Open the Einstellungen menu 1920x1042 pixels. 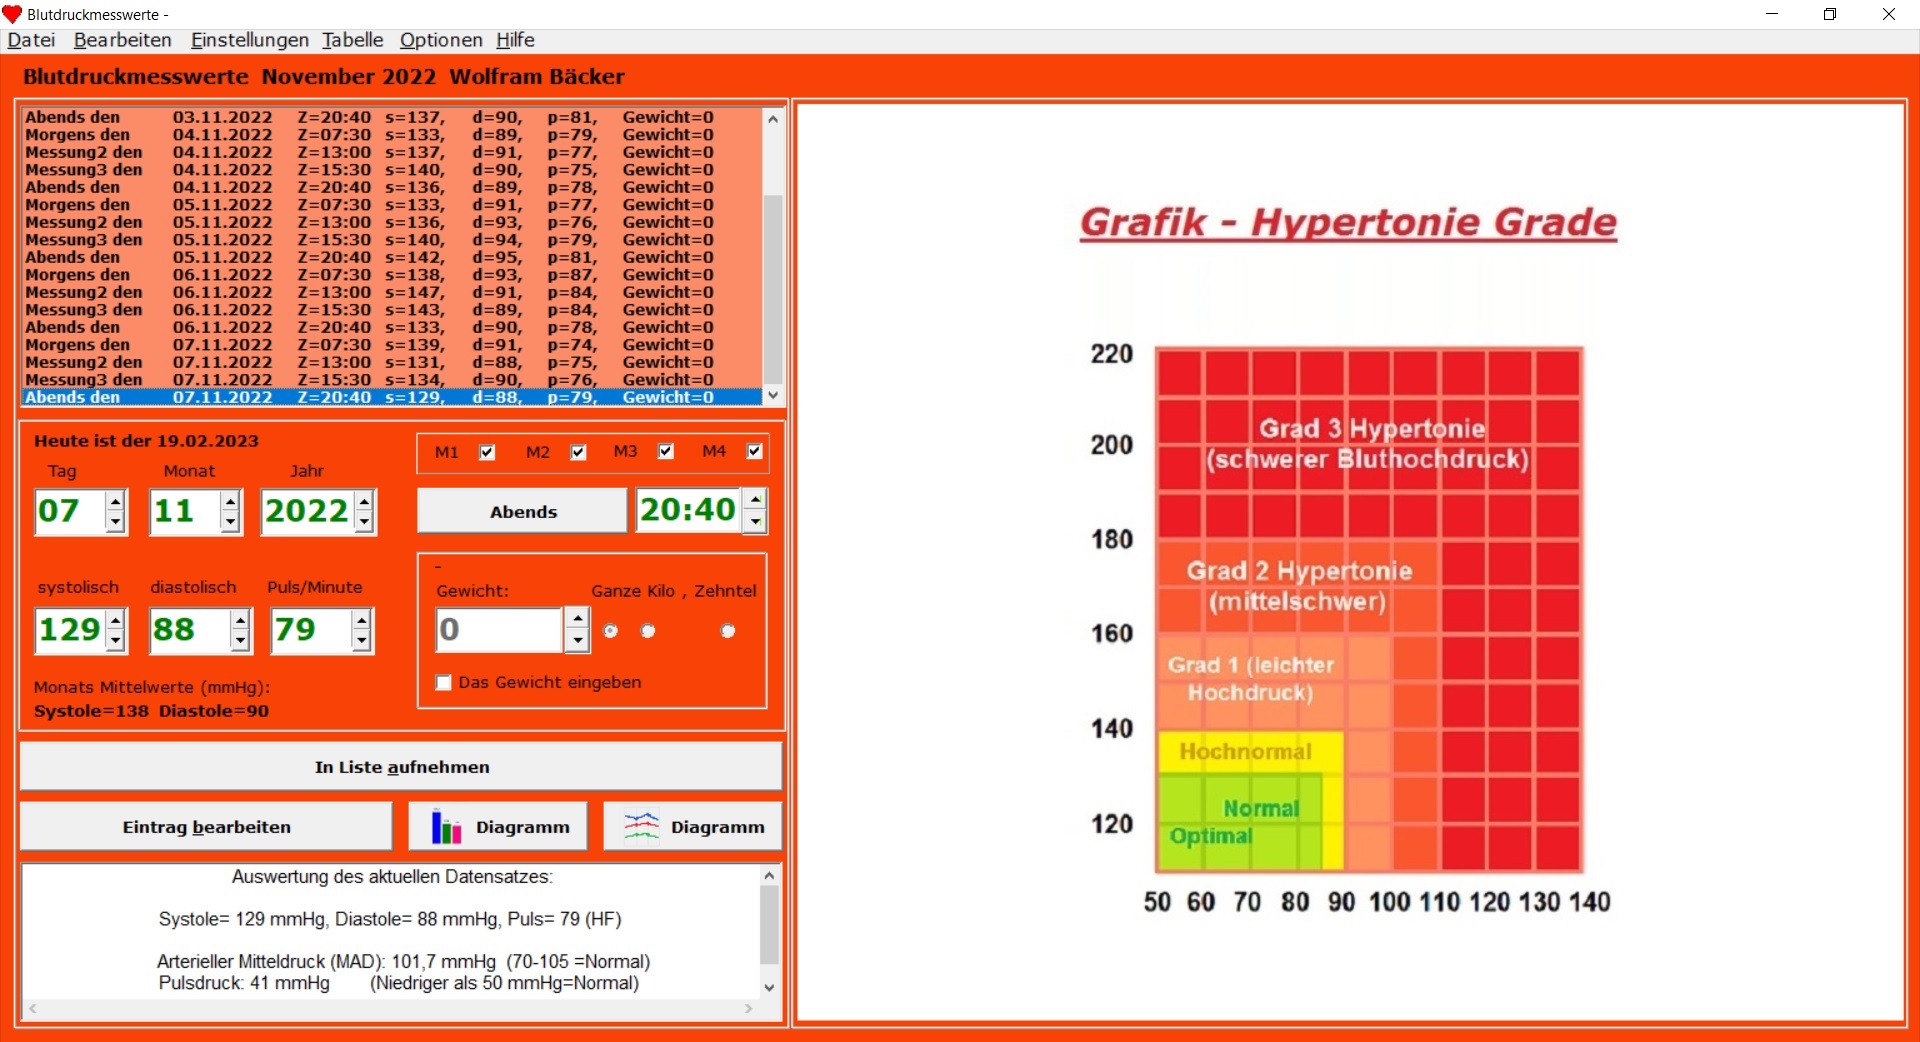coord(249,40)
